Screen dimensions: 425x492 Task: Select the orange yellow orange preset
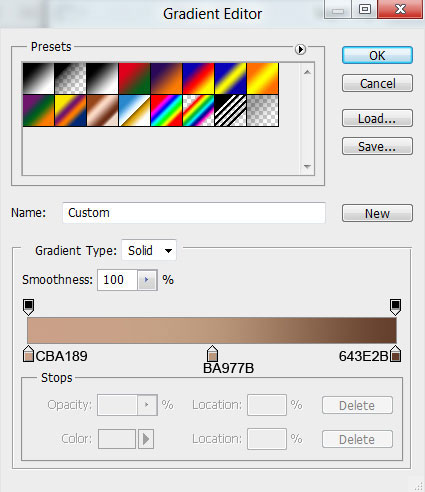[x=263, y=78]
